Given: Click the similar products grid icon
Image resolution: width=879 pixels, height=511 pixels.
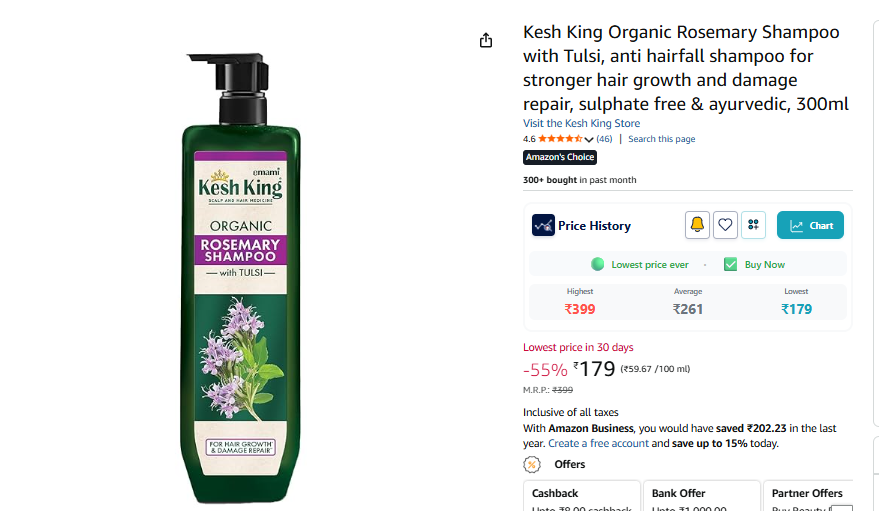Looking at the screenshot, I should [753, 225].
